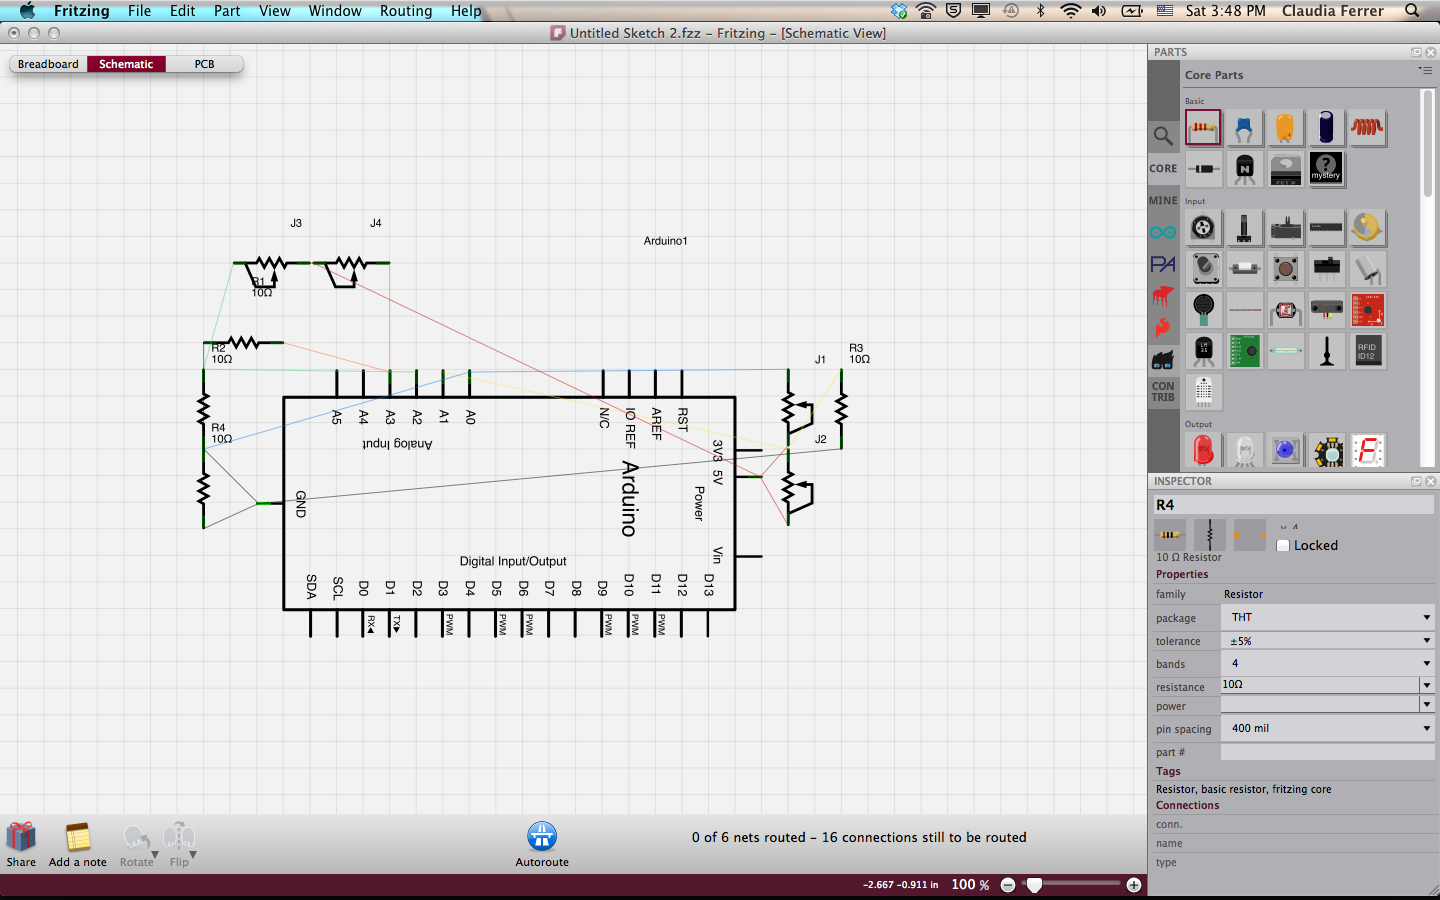1440x900 pixels.
Task: Click the zoom slider handle
Action: 1035,885
